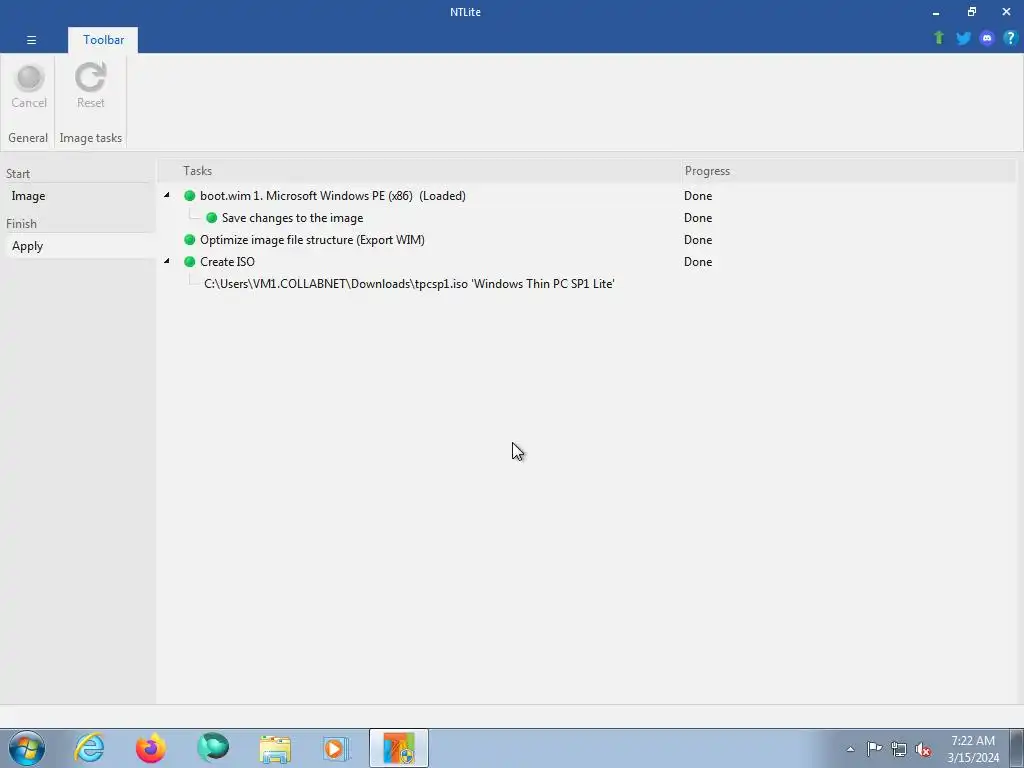Screen dimensions: 1024x768
Task: Select the Toolbar tab
Action: (103, 40)
